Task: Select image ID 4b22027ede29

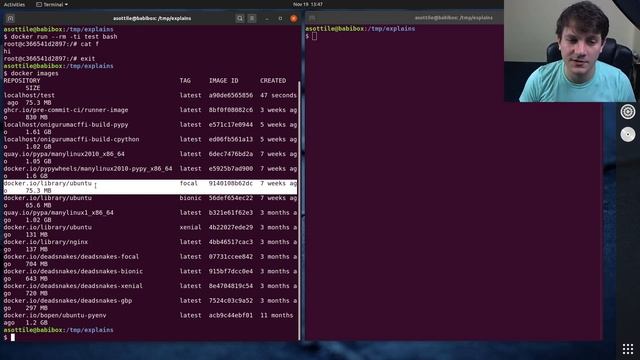Action: pyautogui.click(x=231, y=228)
